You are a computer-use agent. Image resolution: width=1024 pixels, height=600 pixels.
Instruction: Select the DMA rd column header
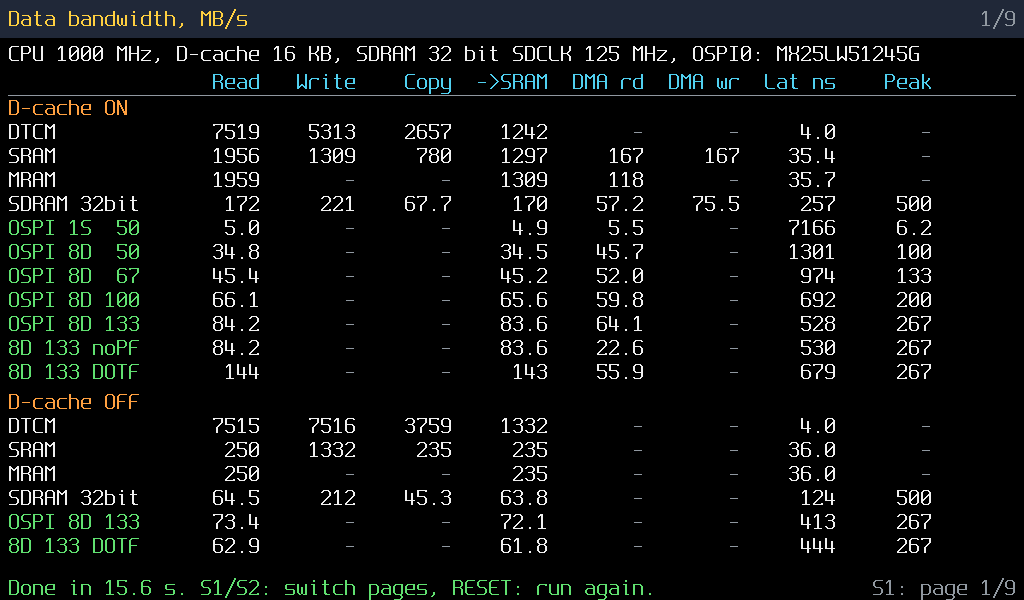[607, 82]
